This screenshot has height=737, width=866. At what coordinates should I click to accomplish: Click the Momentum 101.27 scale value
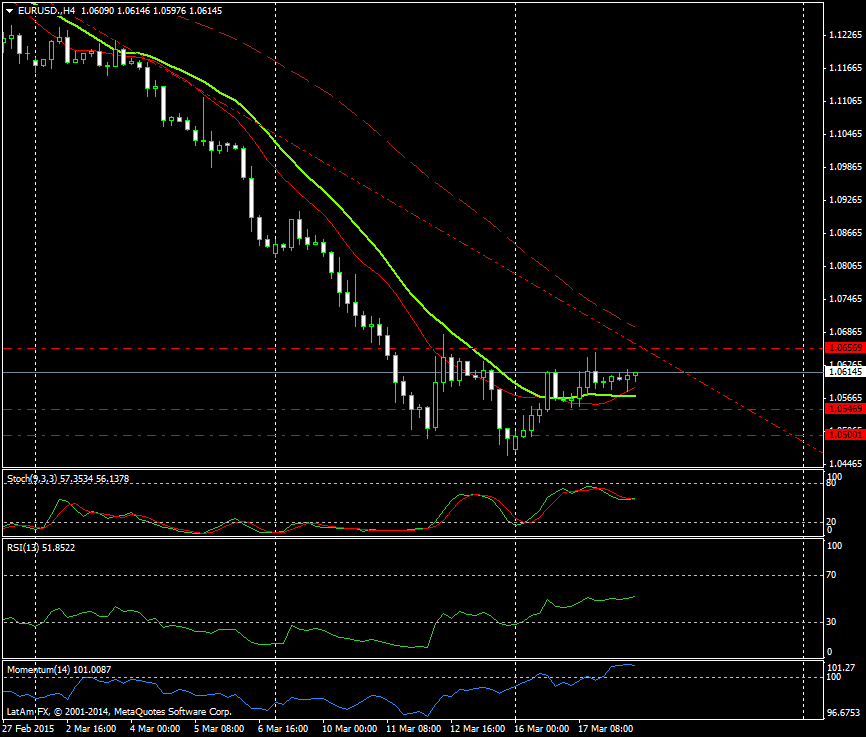coord(841,667)
